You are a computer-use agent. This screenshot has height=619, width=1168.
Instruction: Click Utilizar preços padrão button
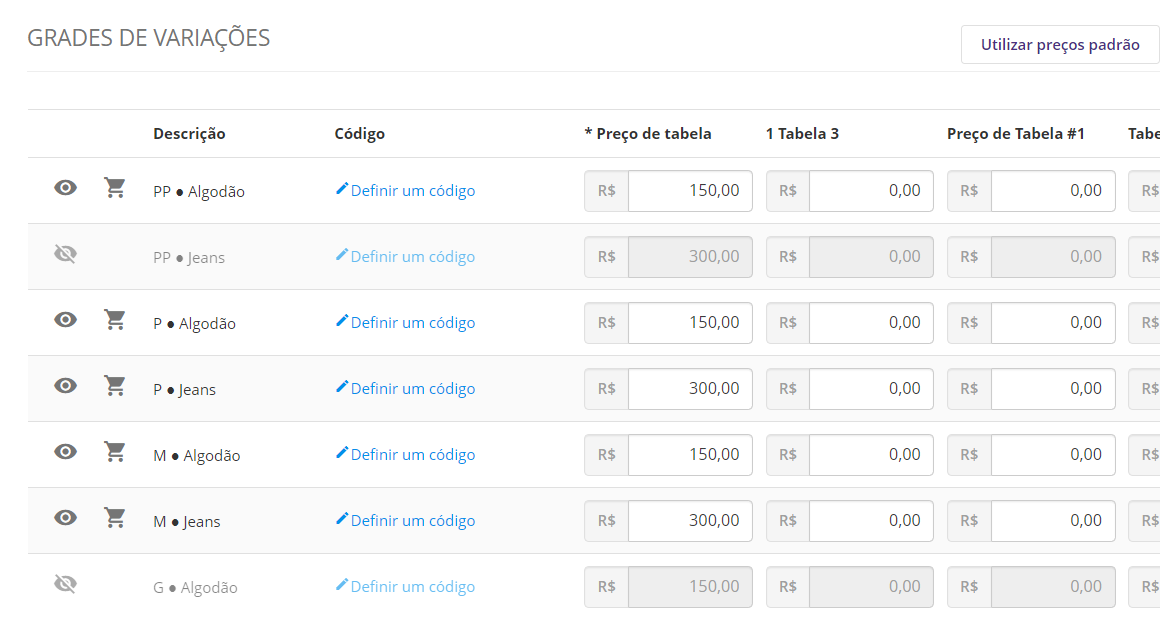1060,45
